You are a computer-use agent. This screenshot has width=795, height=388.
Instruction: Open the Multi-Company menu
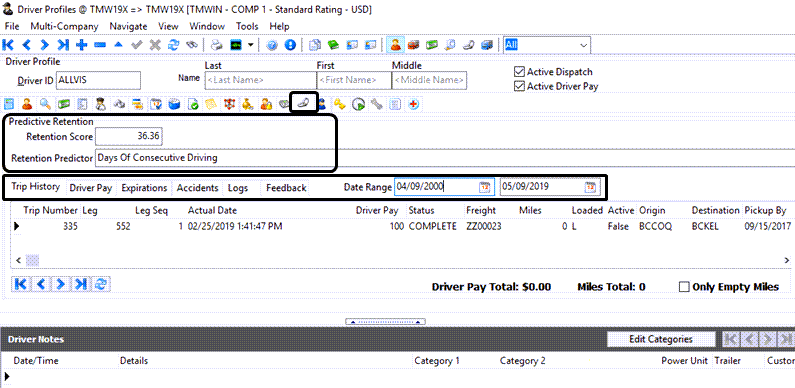tap(64, 26)
